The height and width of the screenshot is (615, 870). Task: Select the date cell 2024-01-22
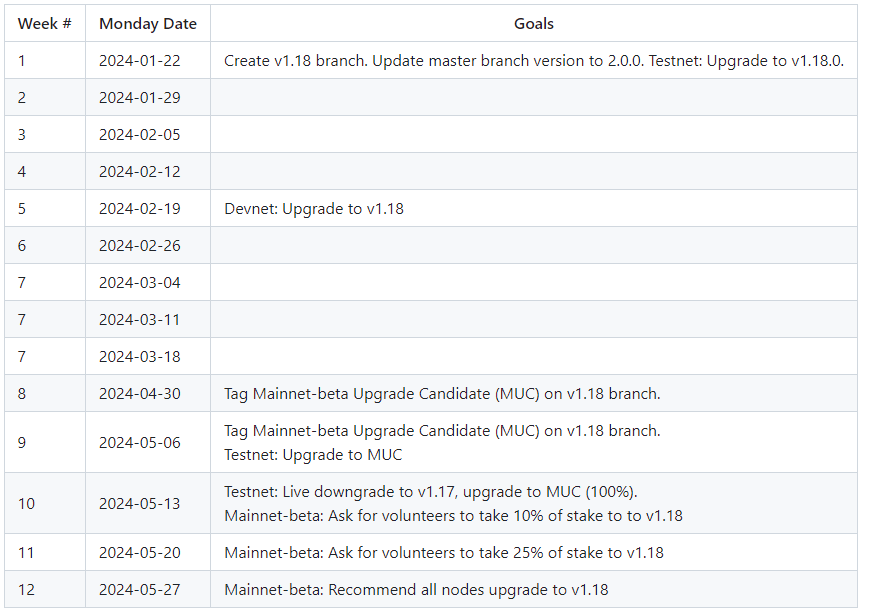(x=139, y=60)
